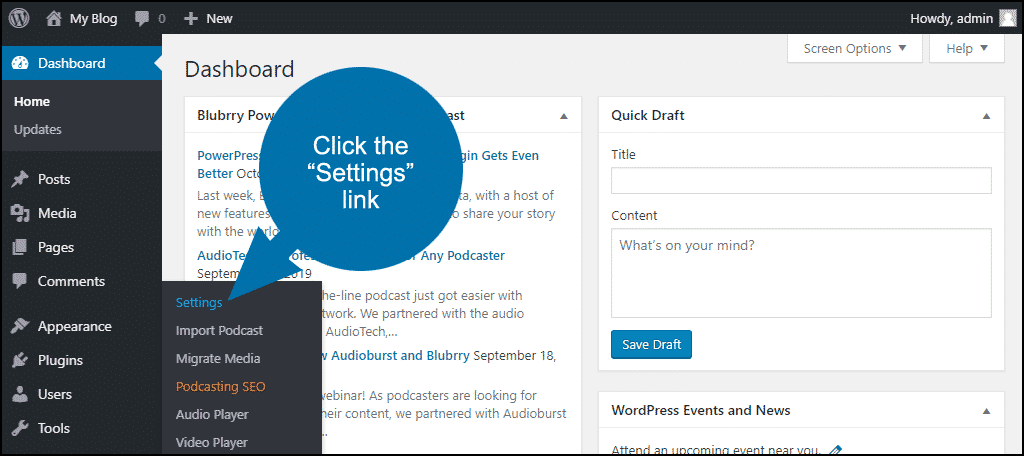Collapse the Quick Draft panel
The height and width of the screenshot is (456, 1024).
[987, 116]
